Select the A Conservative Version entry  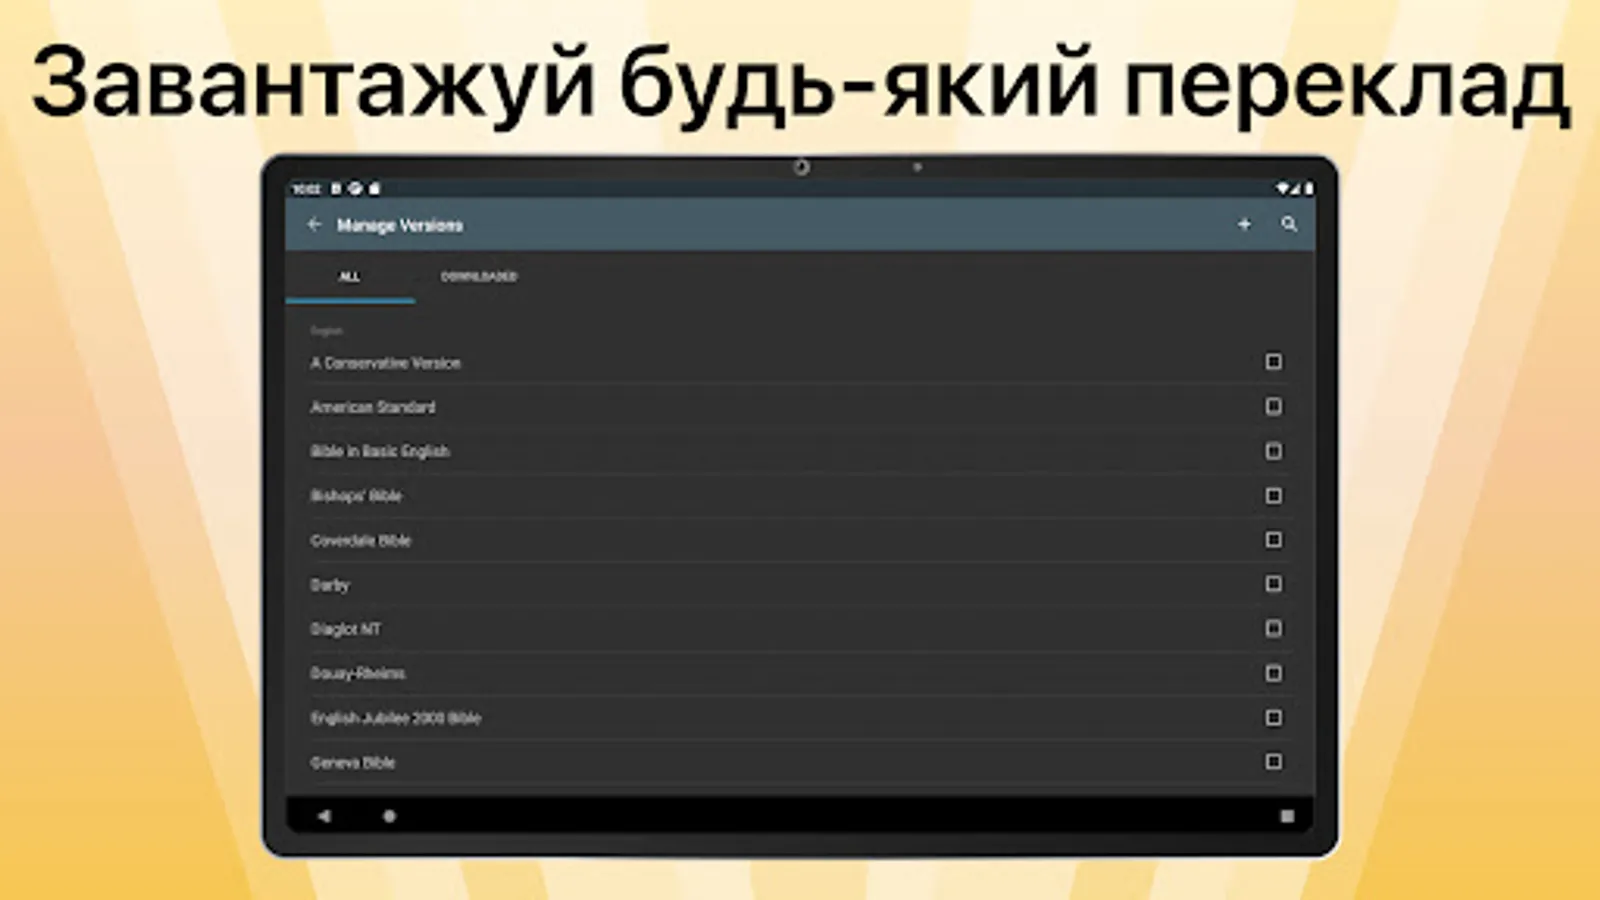click(x=800, y=362)
